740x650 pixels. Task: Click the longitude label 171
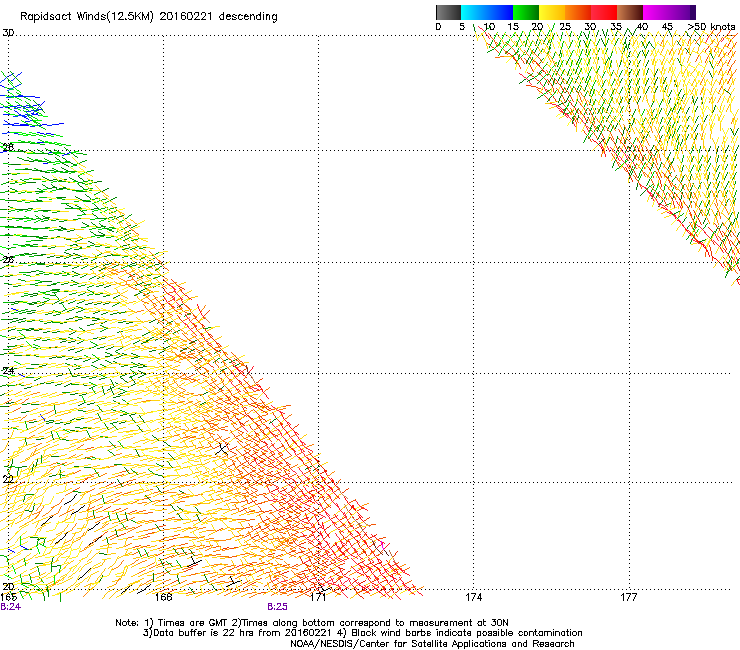point(318,597)
